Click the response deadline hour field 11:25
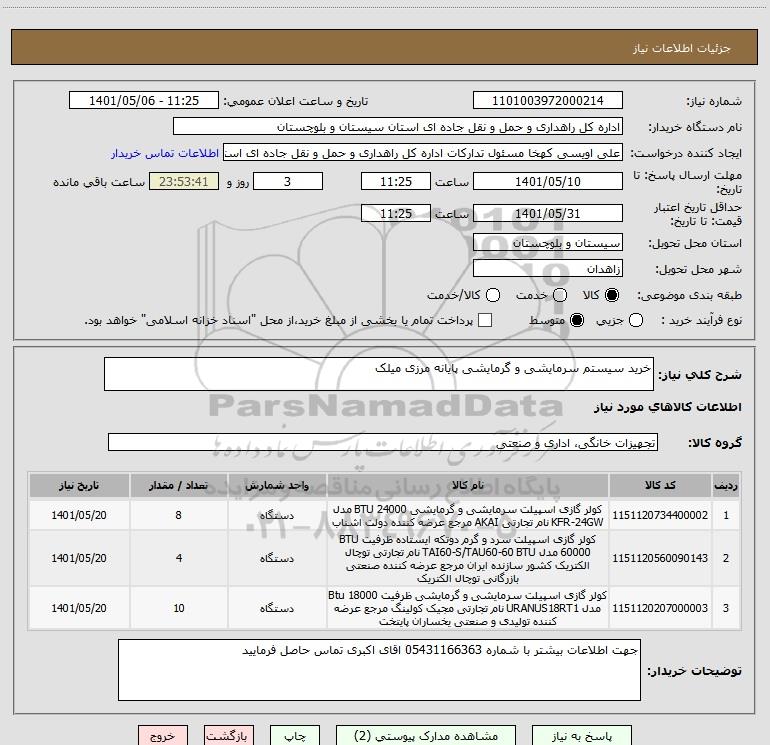Image resolution: width=770 pixels, height=745 pixels. coord(396,181)
